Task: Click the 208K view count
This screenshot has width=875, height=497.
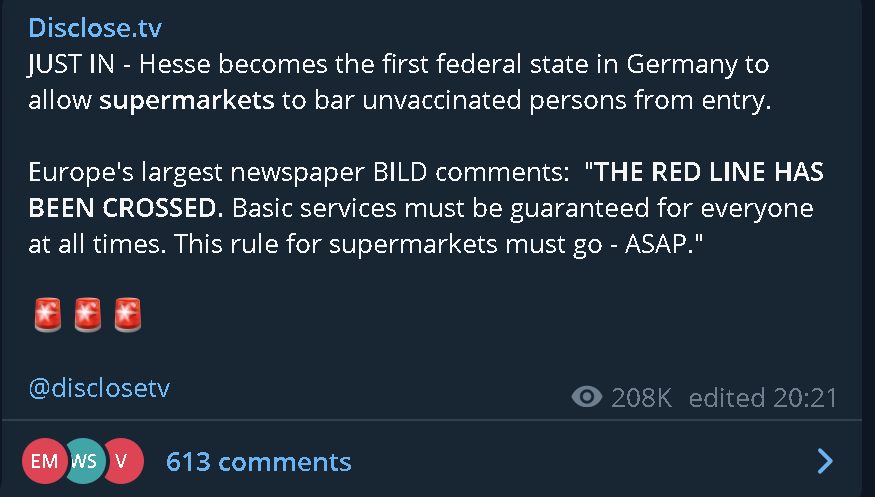Action: 641,397
